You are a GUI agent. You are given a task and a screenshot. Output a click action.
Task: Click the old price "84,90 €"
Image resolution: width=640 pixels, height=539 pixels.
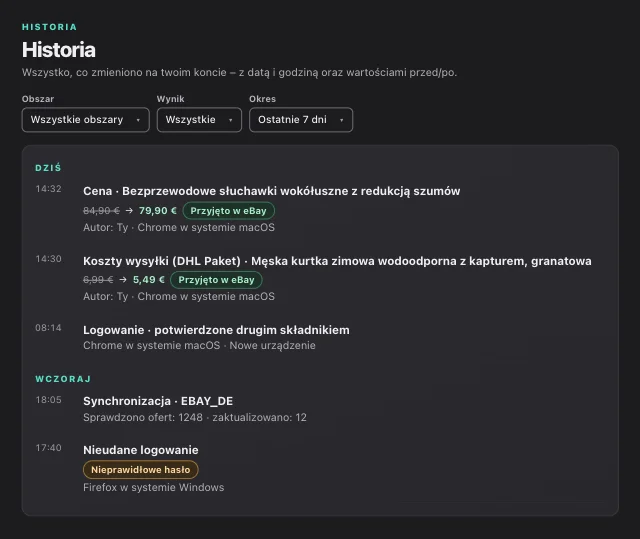point(101,211)
